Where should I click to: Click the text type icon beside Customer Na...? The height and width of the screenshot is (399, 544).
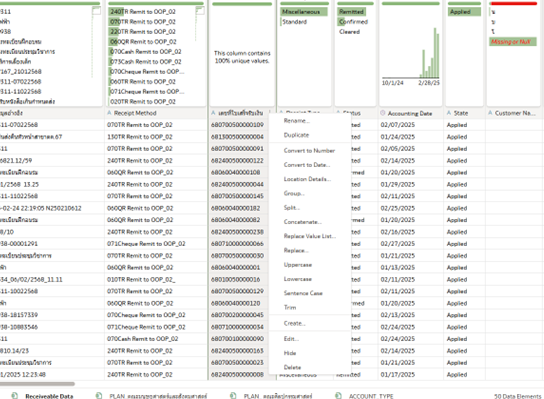pos(490,113)
